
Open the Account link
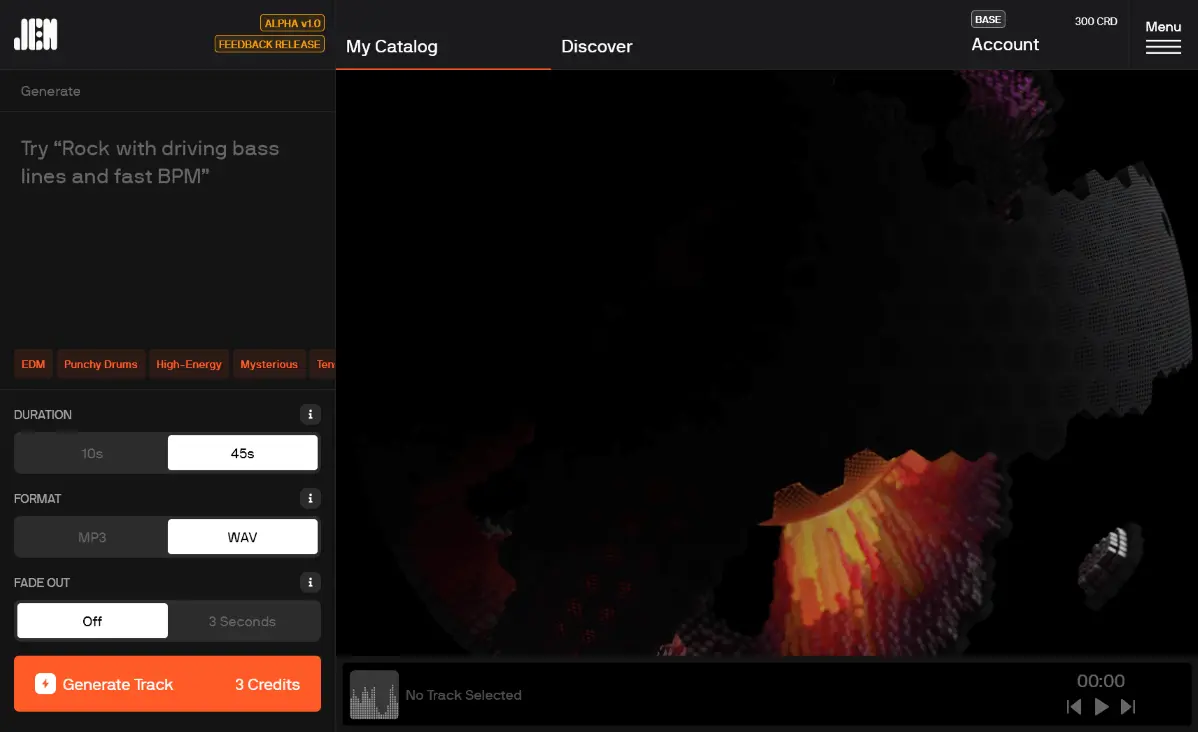pos(1005,44)
